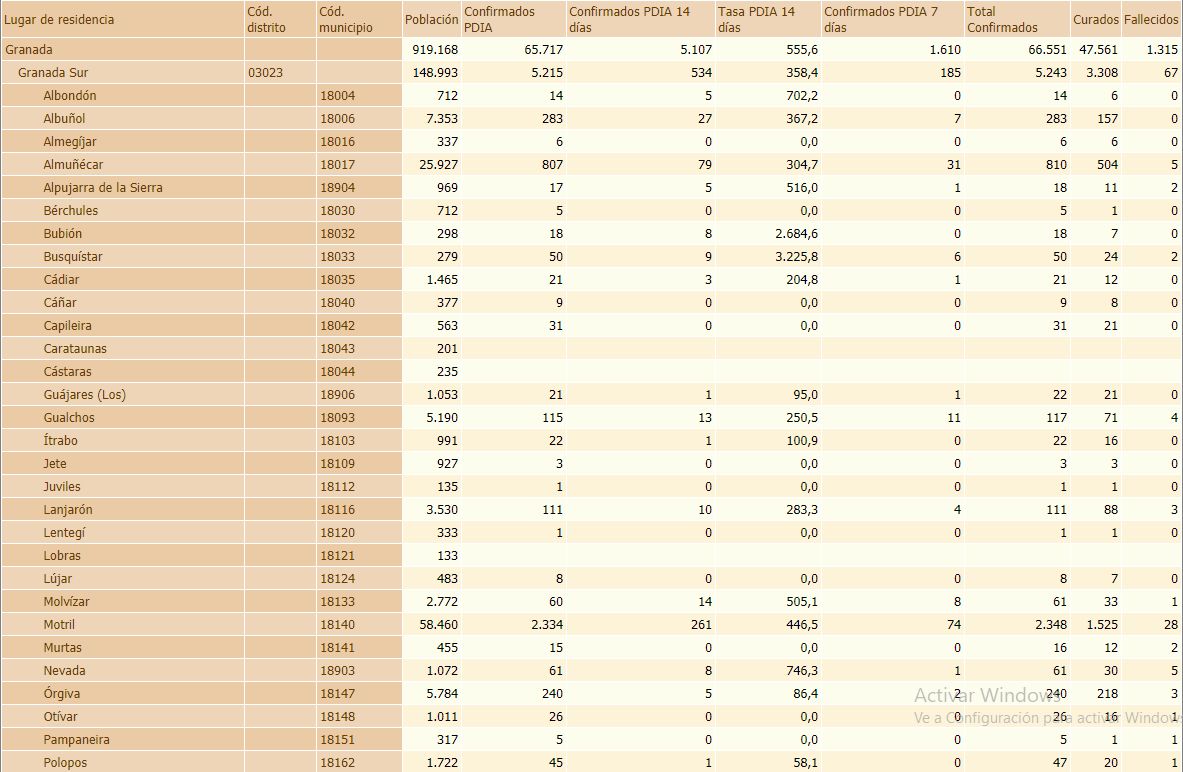Viewport: 1183px width, 772px height.
Task: Select the Juviles row label
Action: pyautogui.click(x=62, y=487)
